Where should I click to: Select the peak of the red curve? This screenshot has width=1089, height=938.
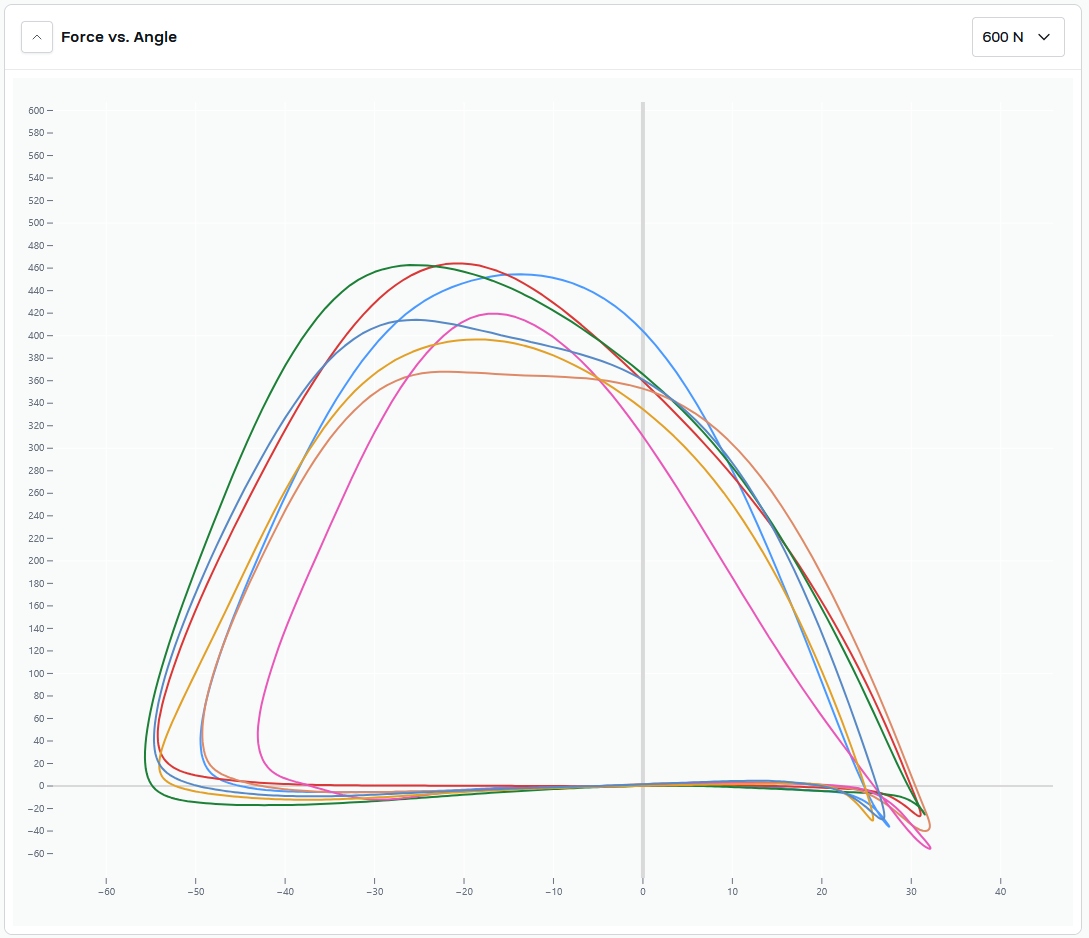(x=458, y=263)
